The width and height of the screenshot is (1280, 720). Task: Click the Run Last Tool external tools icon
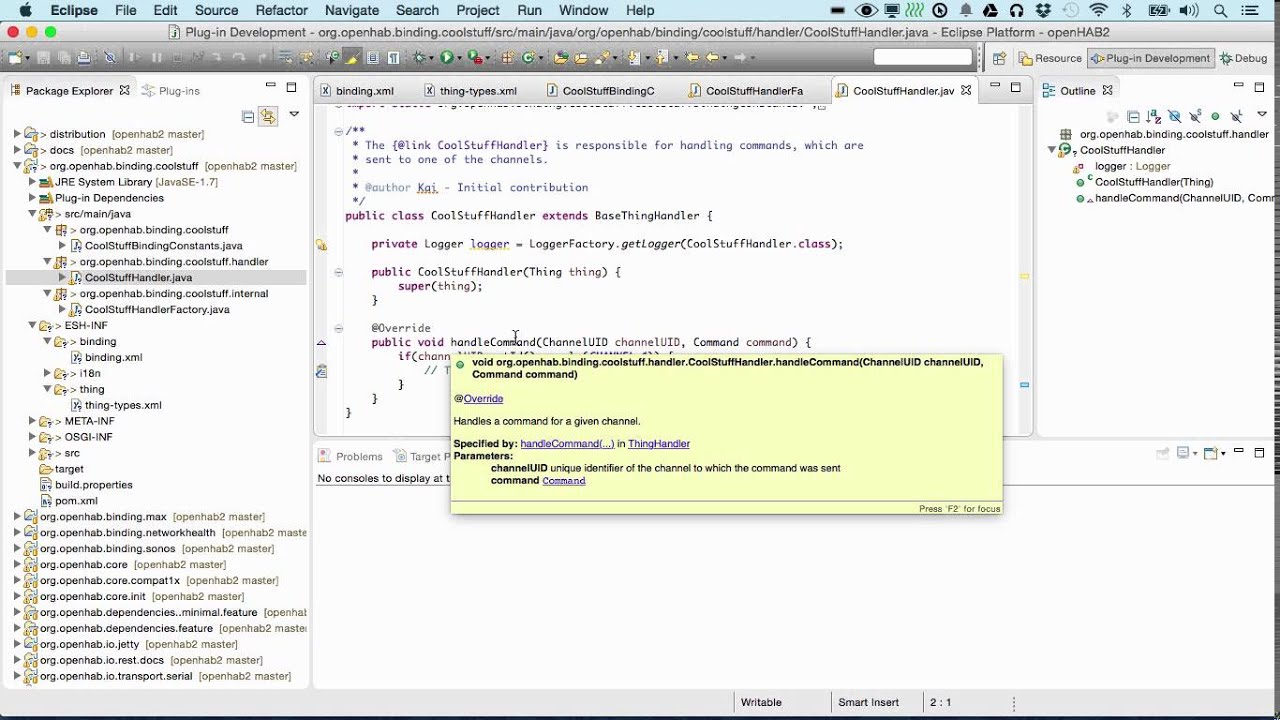coord(476,58)
